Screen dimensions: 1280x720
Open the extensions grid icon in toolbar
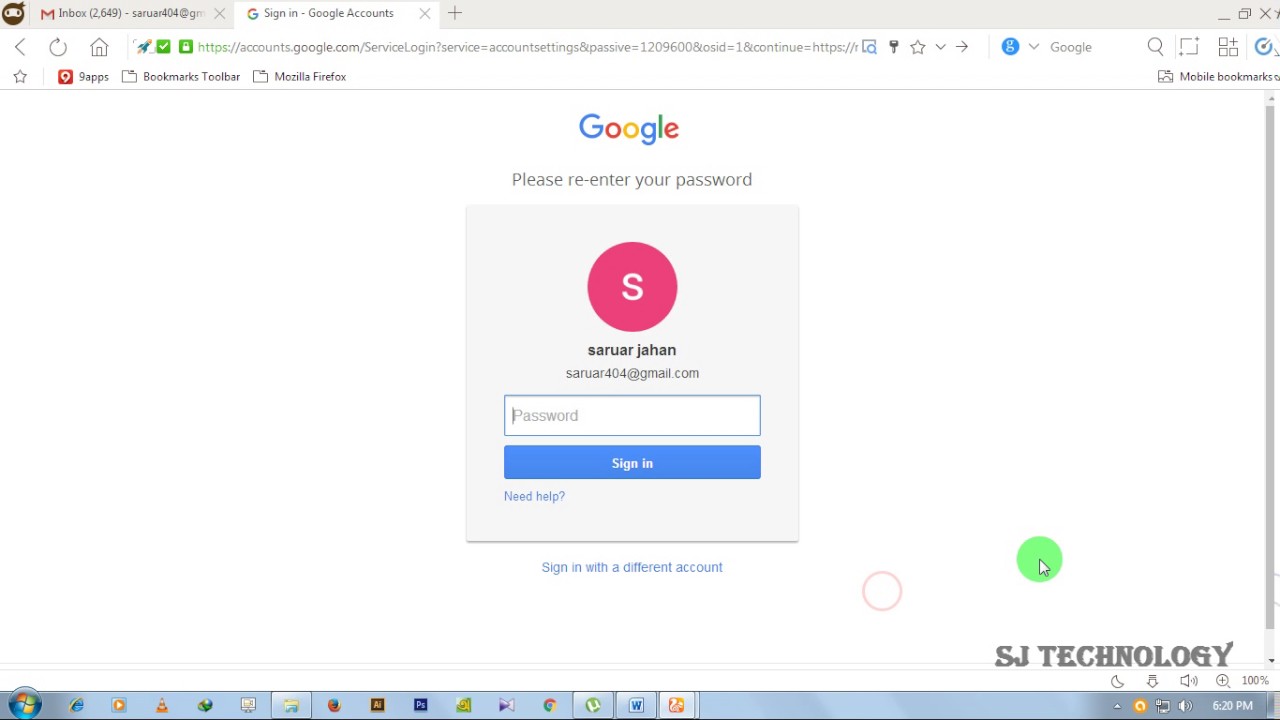[1228, 47]
